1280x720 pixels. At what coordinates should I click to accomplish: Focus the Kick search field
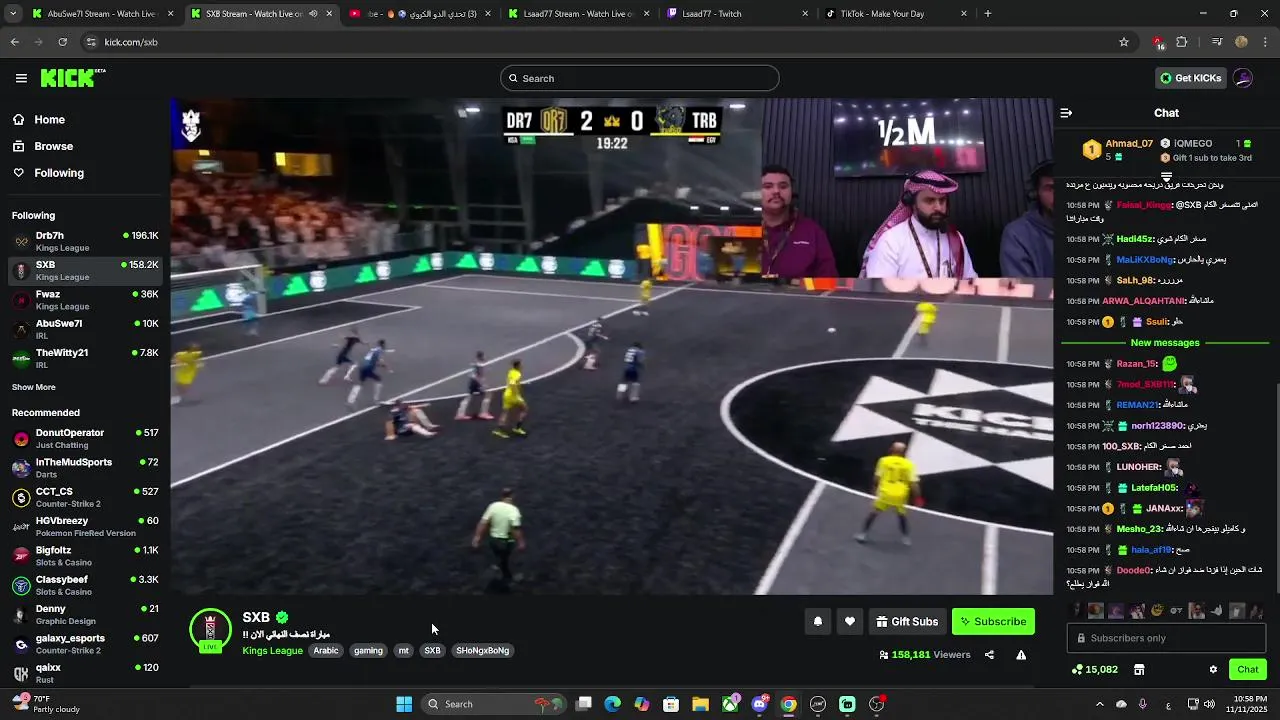tap(640, 78)
